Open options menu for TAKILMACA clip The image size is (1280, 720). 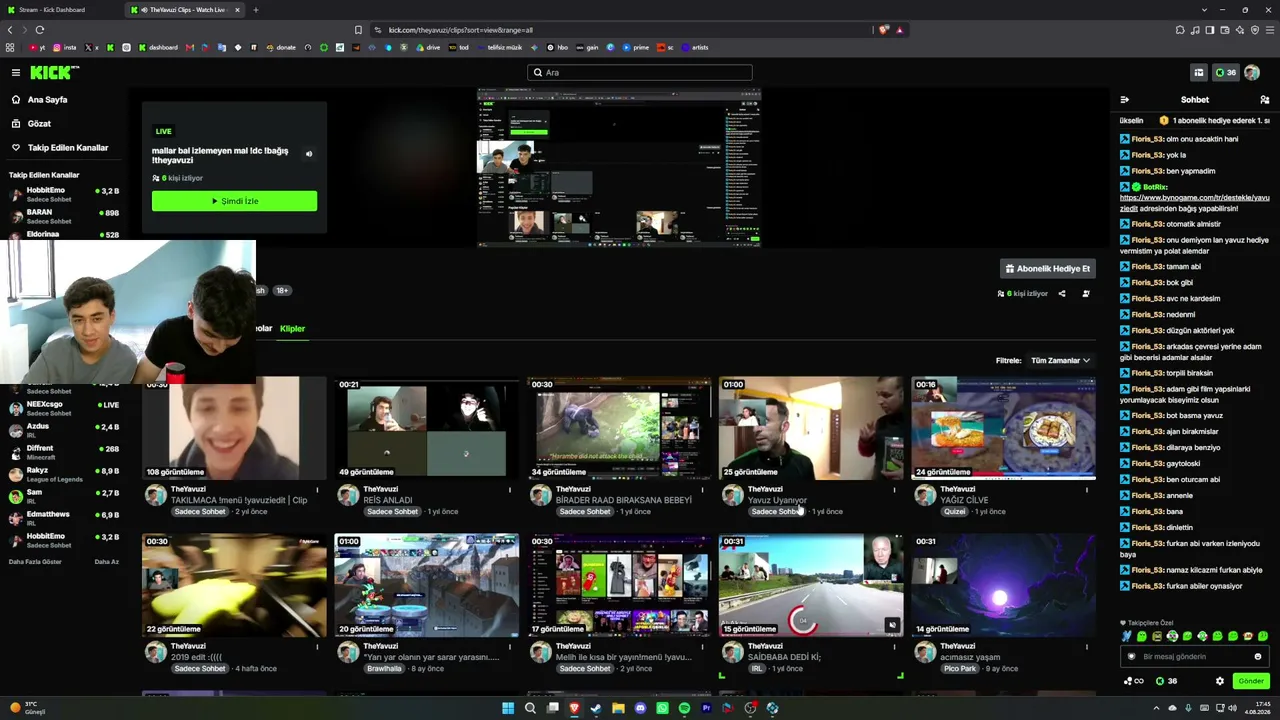[317, 490]
